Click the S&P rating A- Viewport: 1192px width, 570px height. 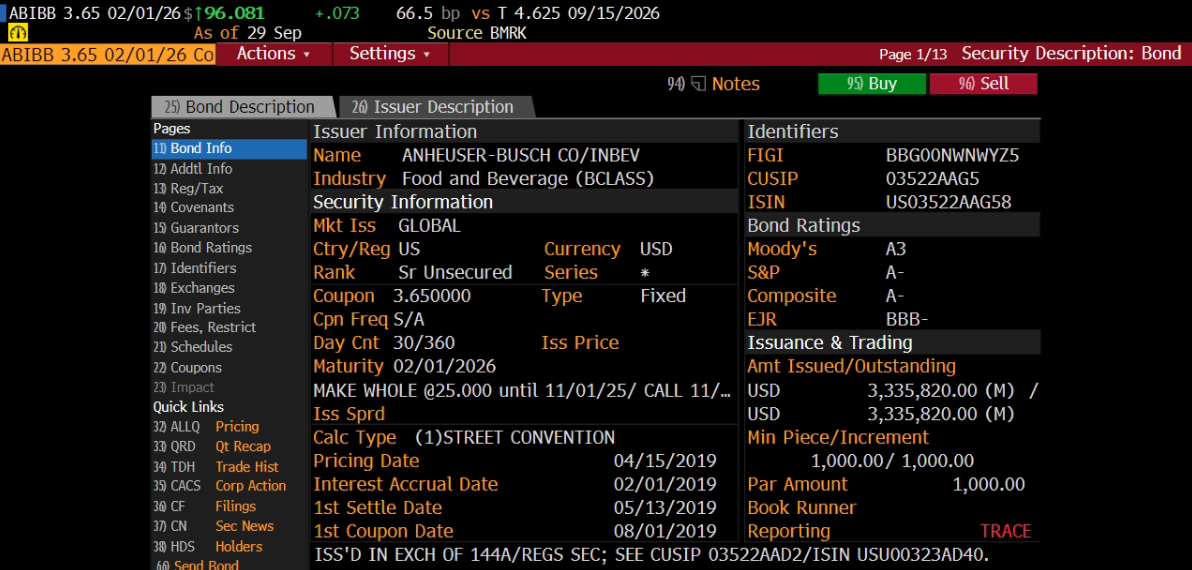point(895,273)
